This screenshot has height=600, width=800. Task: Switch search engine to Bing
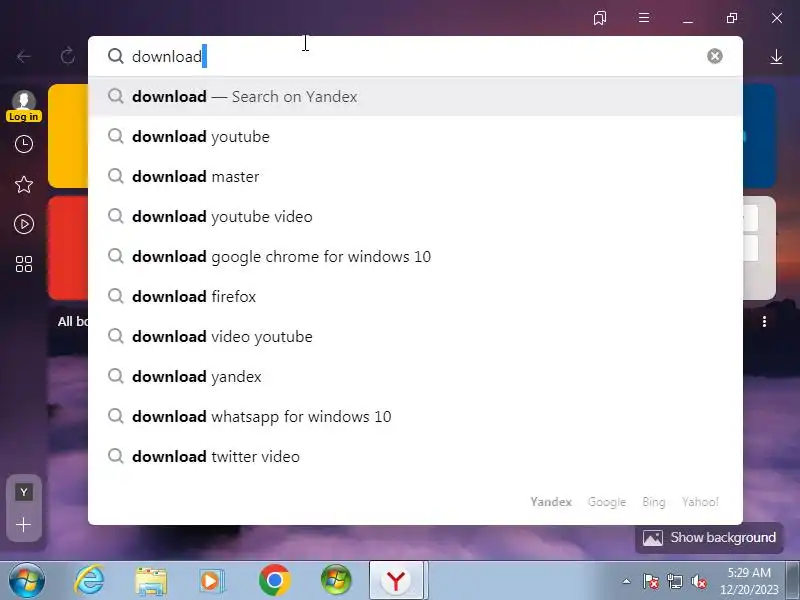click(654, 502)
